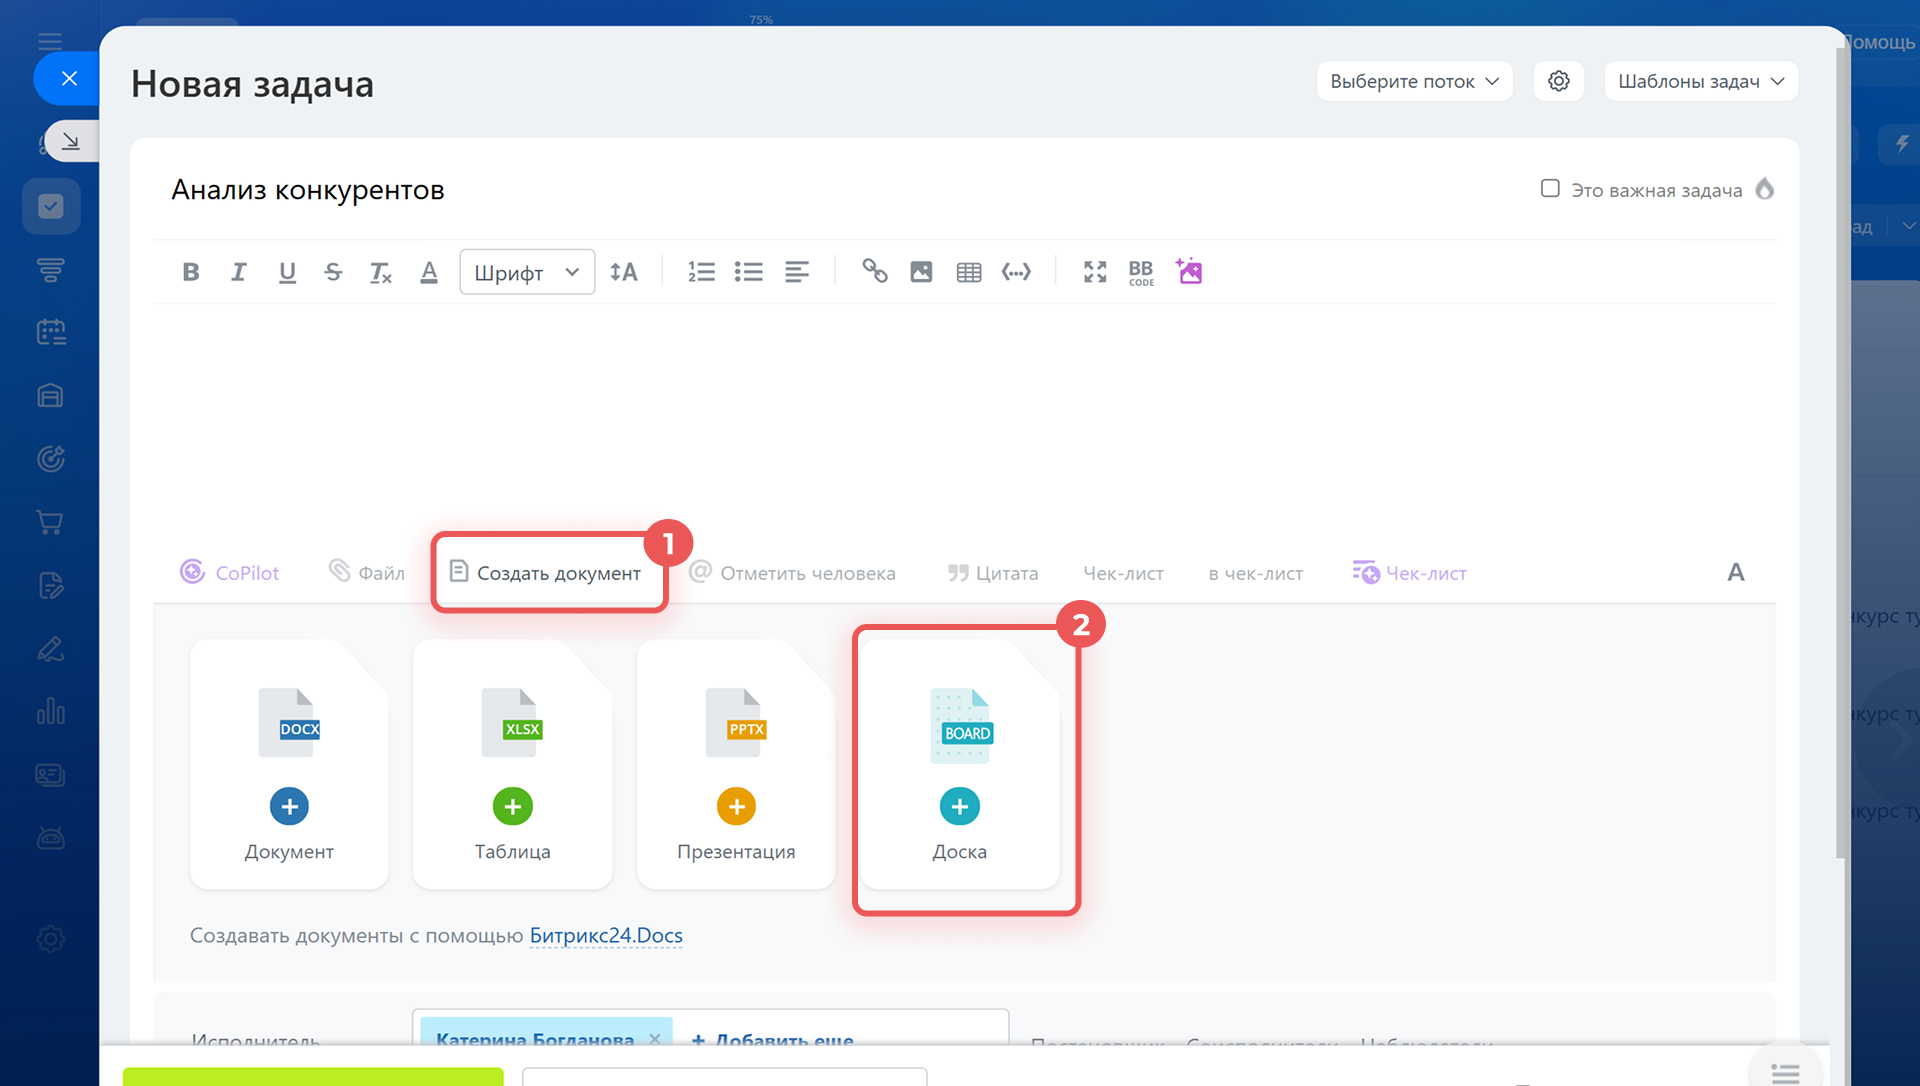The width and height of the screenshot is (1920, 1086).
Task: Remove assignee Катерина Богданова
Action: pos(655,1038)
